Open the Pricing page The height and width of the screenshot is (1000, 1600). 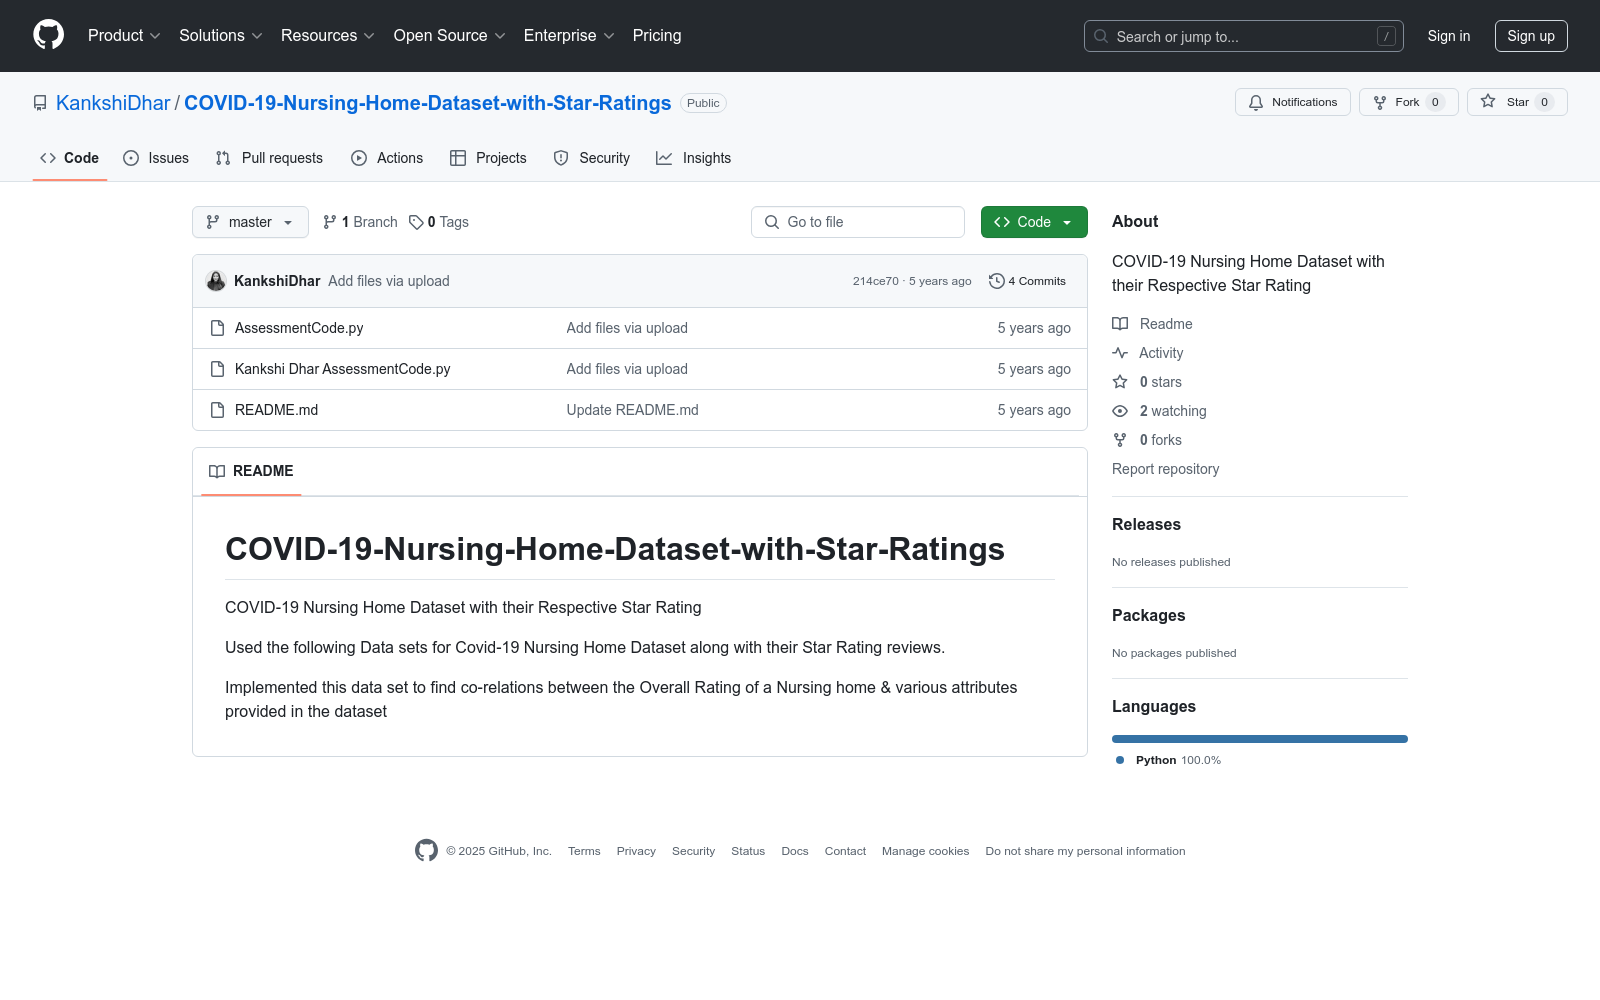click(x=657, y=35)
